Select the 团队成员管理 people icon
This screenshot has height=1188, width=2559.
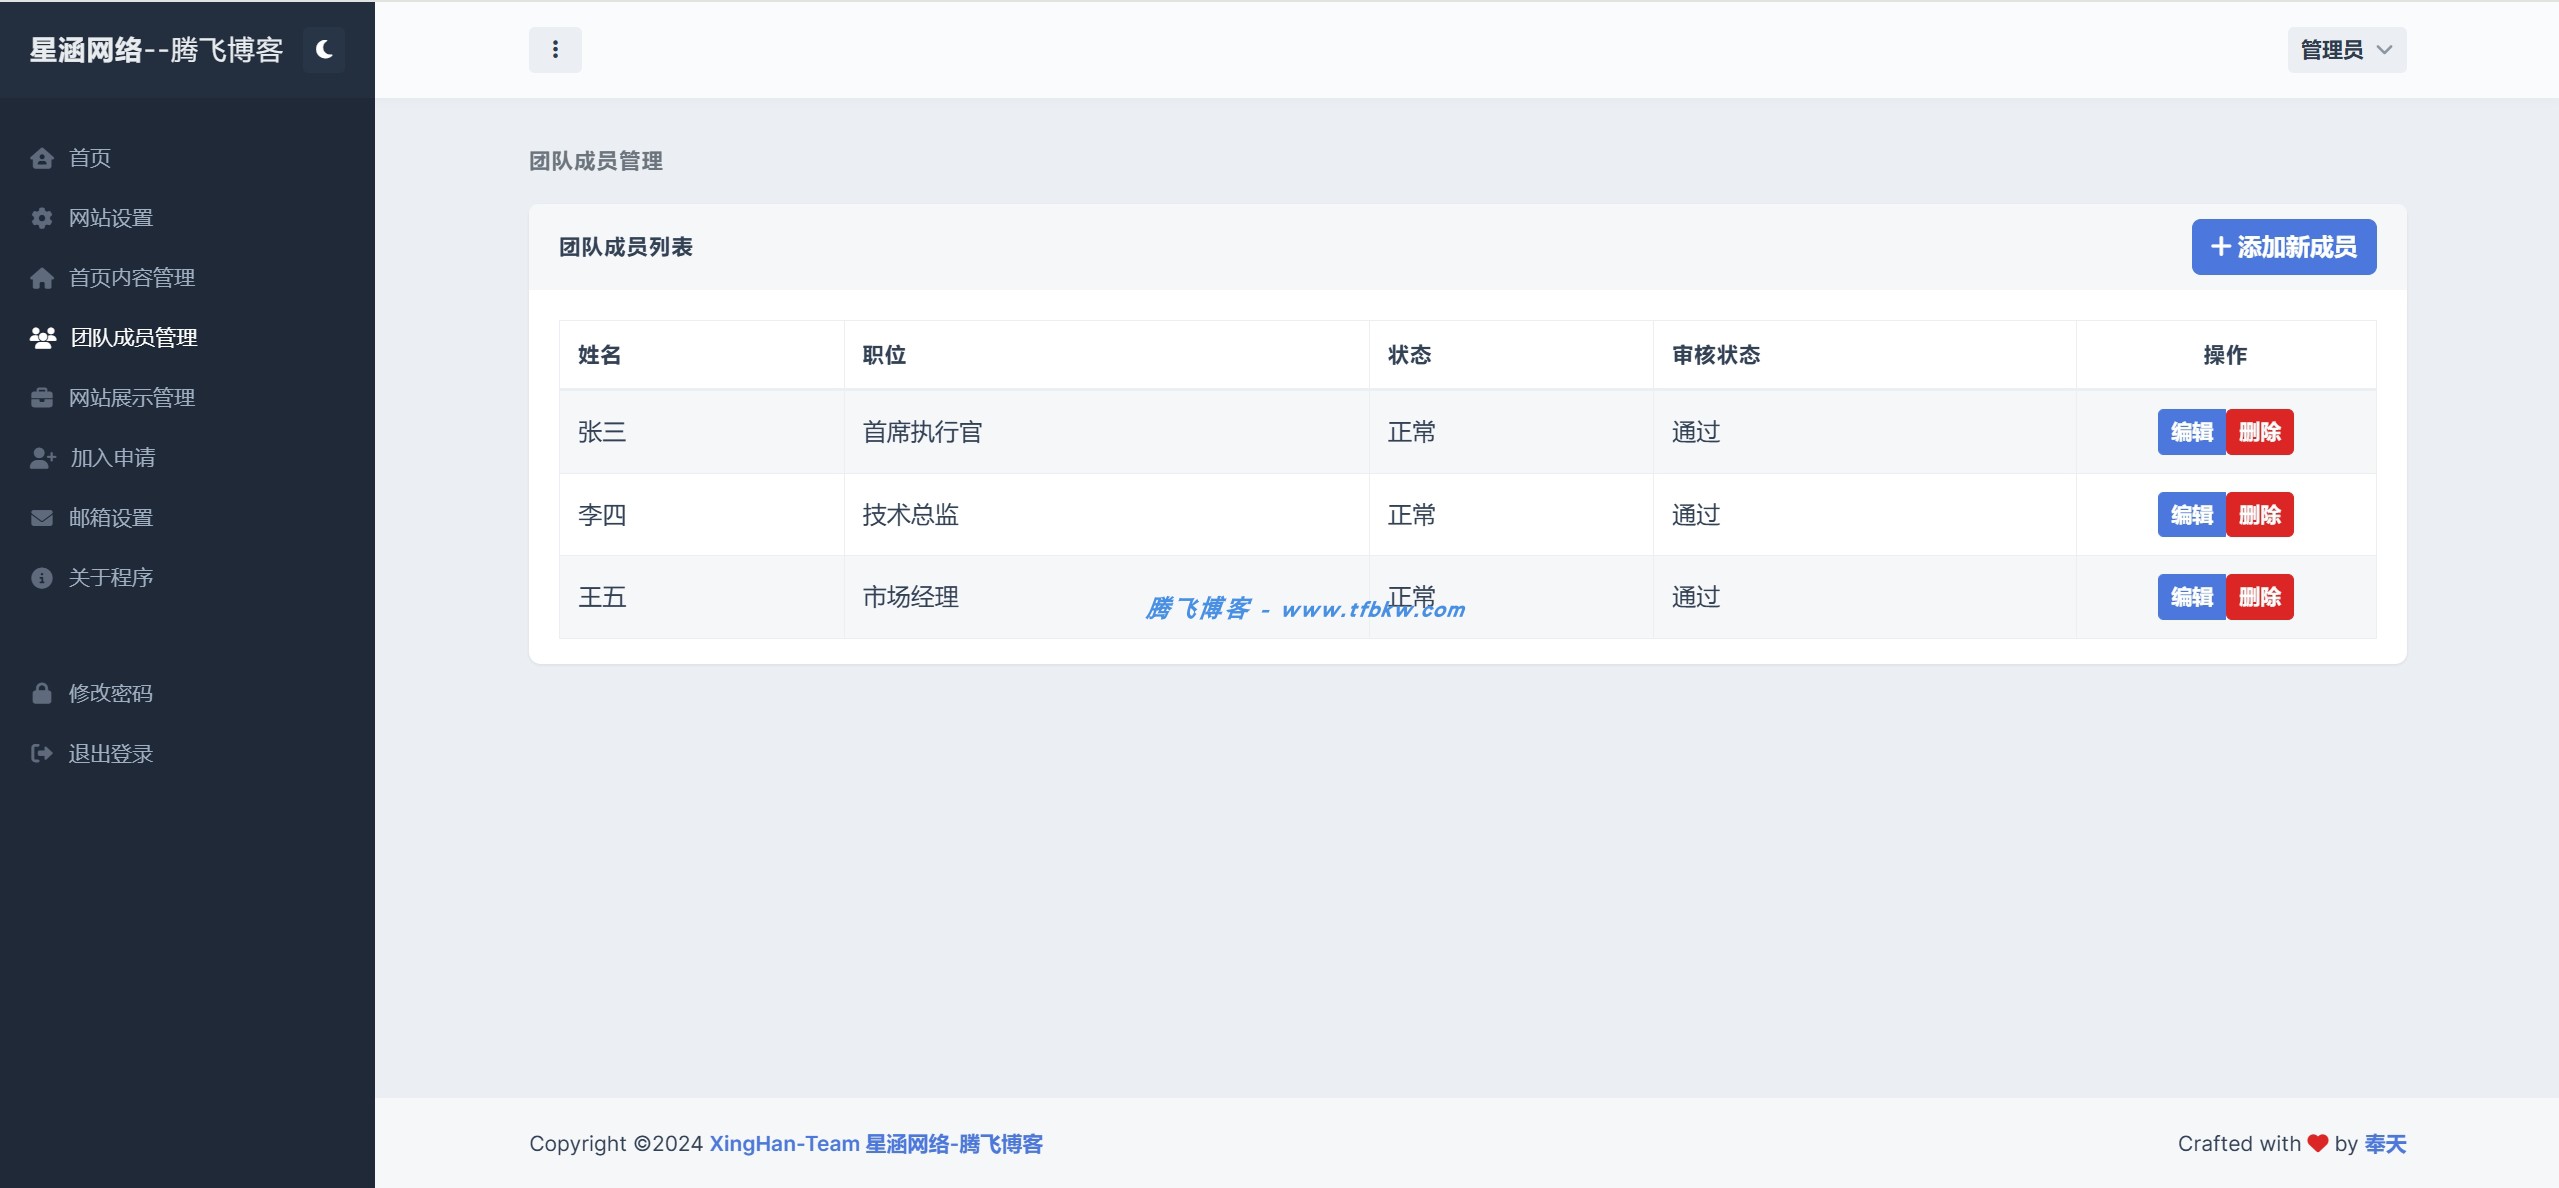coord(41,338)
